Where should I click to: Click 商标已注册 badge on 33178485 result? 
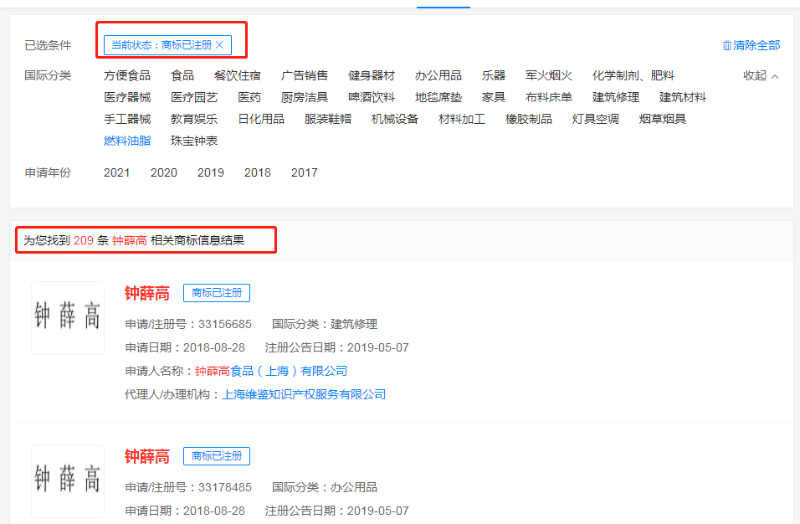click(x=216, y=456)
